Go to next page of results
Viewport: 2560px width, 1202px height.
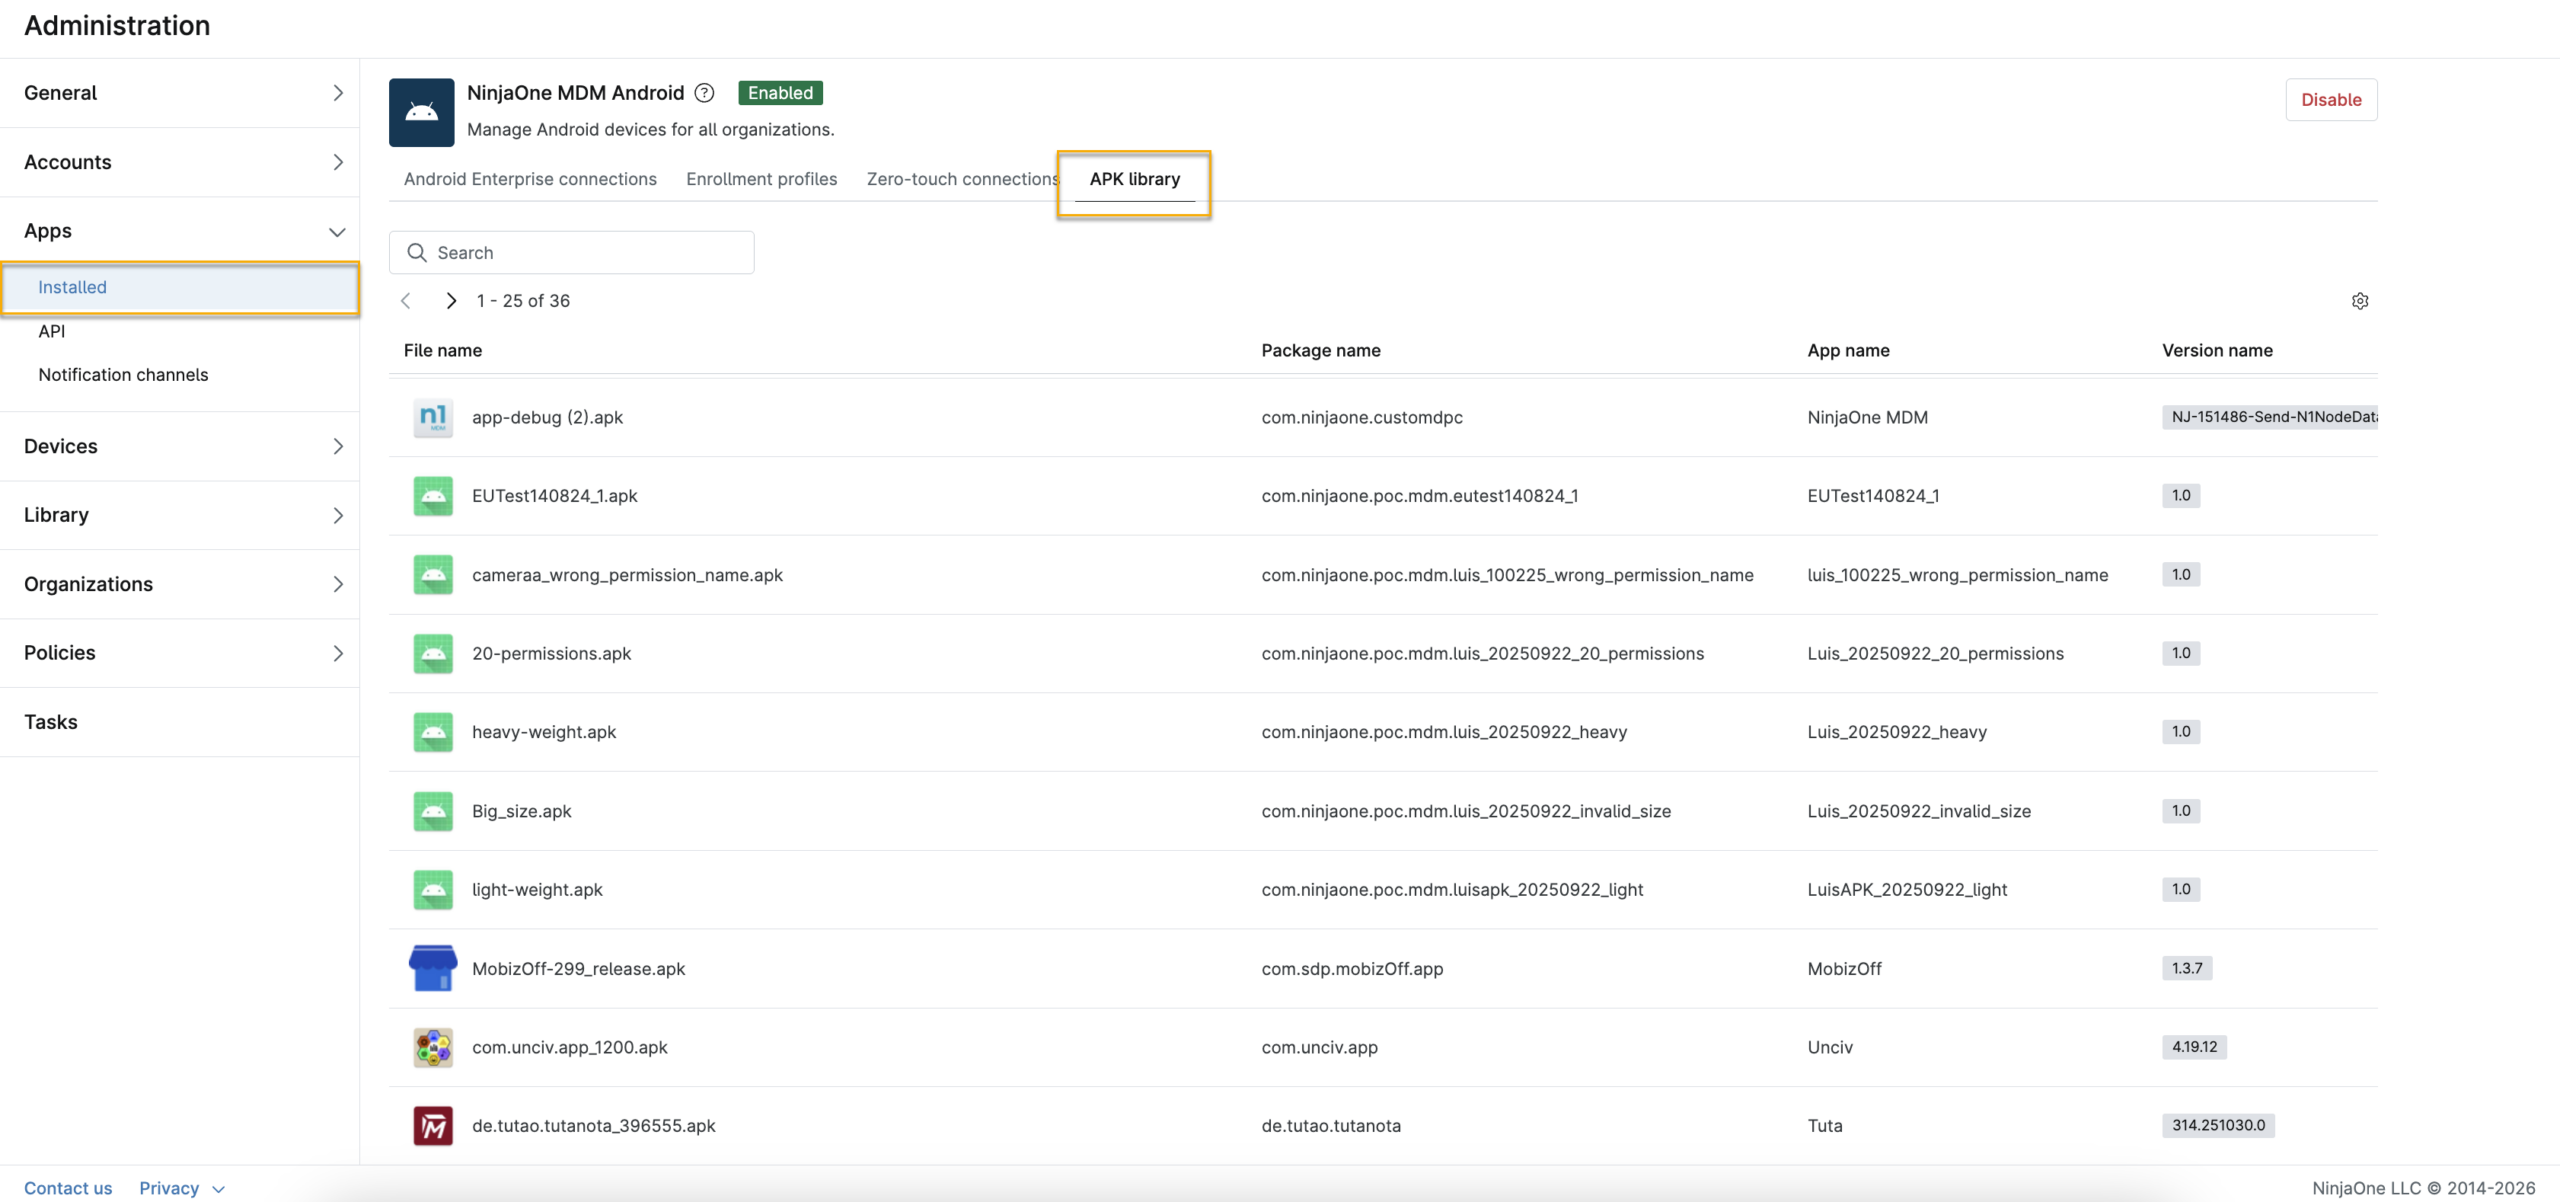(x=451, y=301)
